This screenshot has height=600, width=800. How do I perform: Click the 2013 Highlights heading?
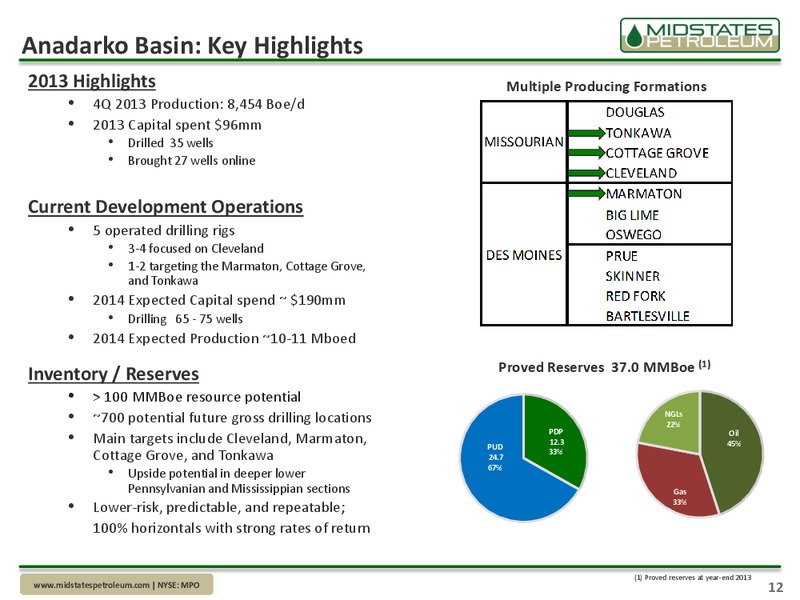click(92, 81)
